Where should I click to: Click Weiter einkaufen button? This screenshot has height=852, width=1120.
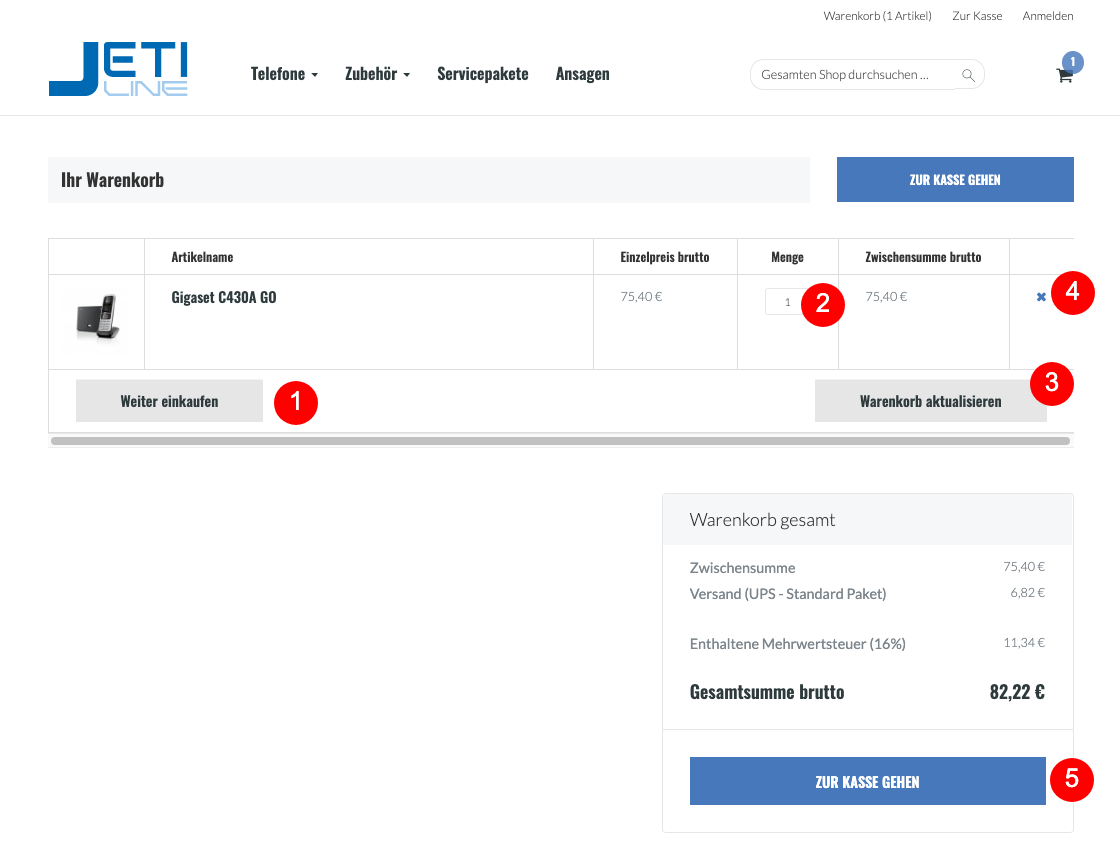169,401
